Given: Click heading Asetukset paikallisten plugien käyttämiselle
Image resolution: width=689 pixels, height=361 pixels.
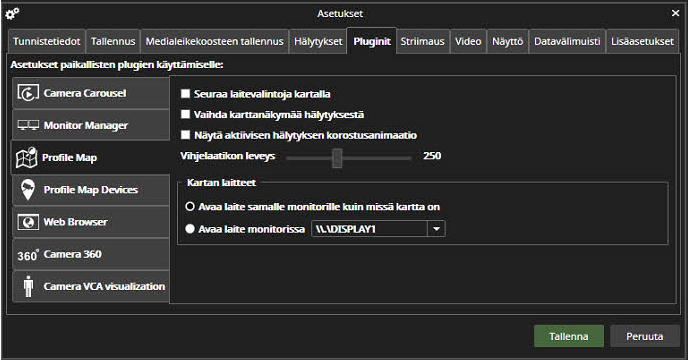Looking at the screenshot, I should (117, 65).
